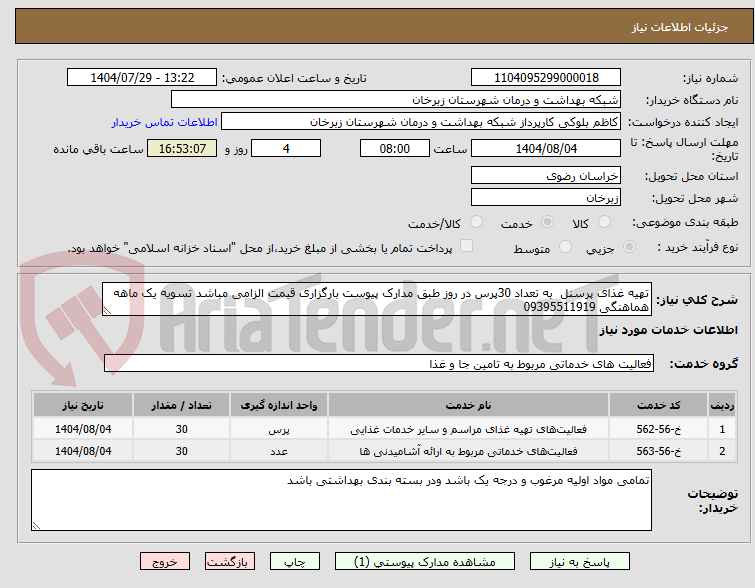Click the requester field کاظم بلوکی
The height and width of the screenshot is (588, 755).
pos(421,122)
